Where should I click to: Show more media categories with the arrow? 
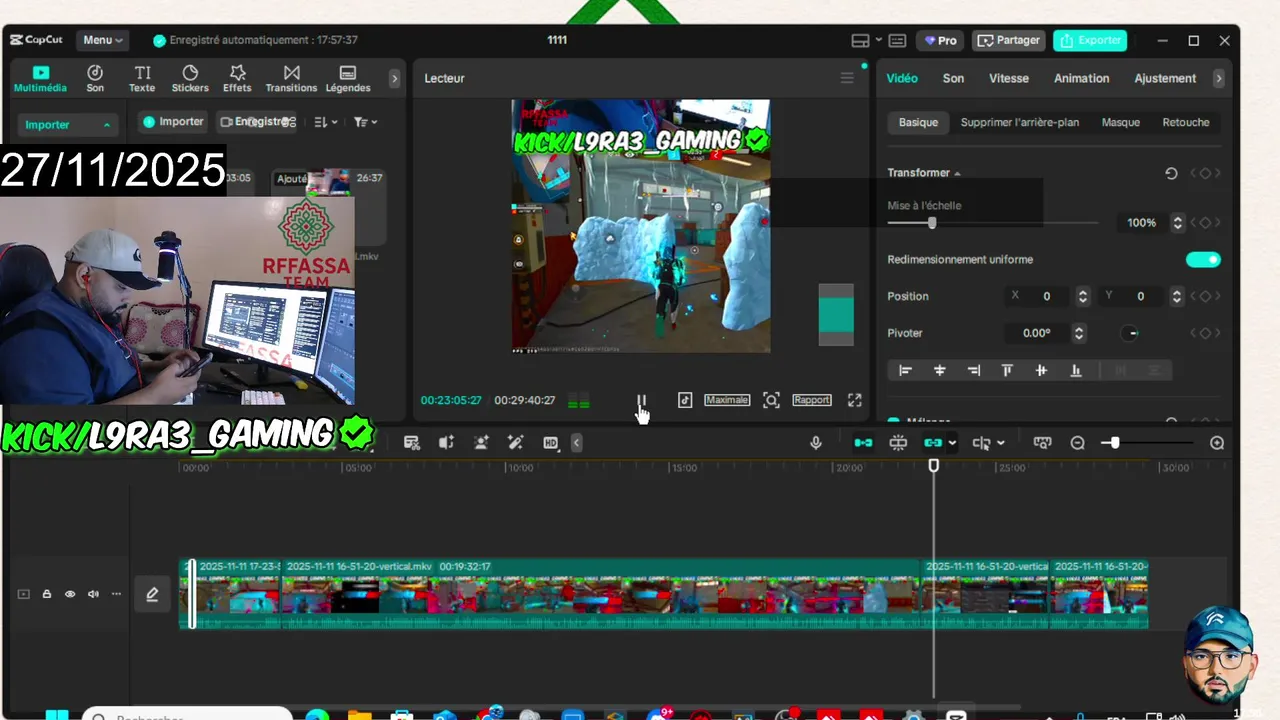(394, 78)
